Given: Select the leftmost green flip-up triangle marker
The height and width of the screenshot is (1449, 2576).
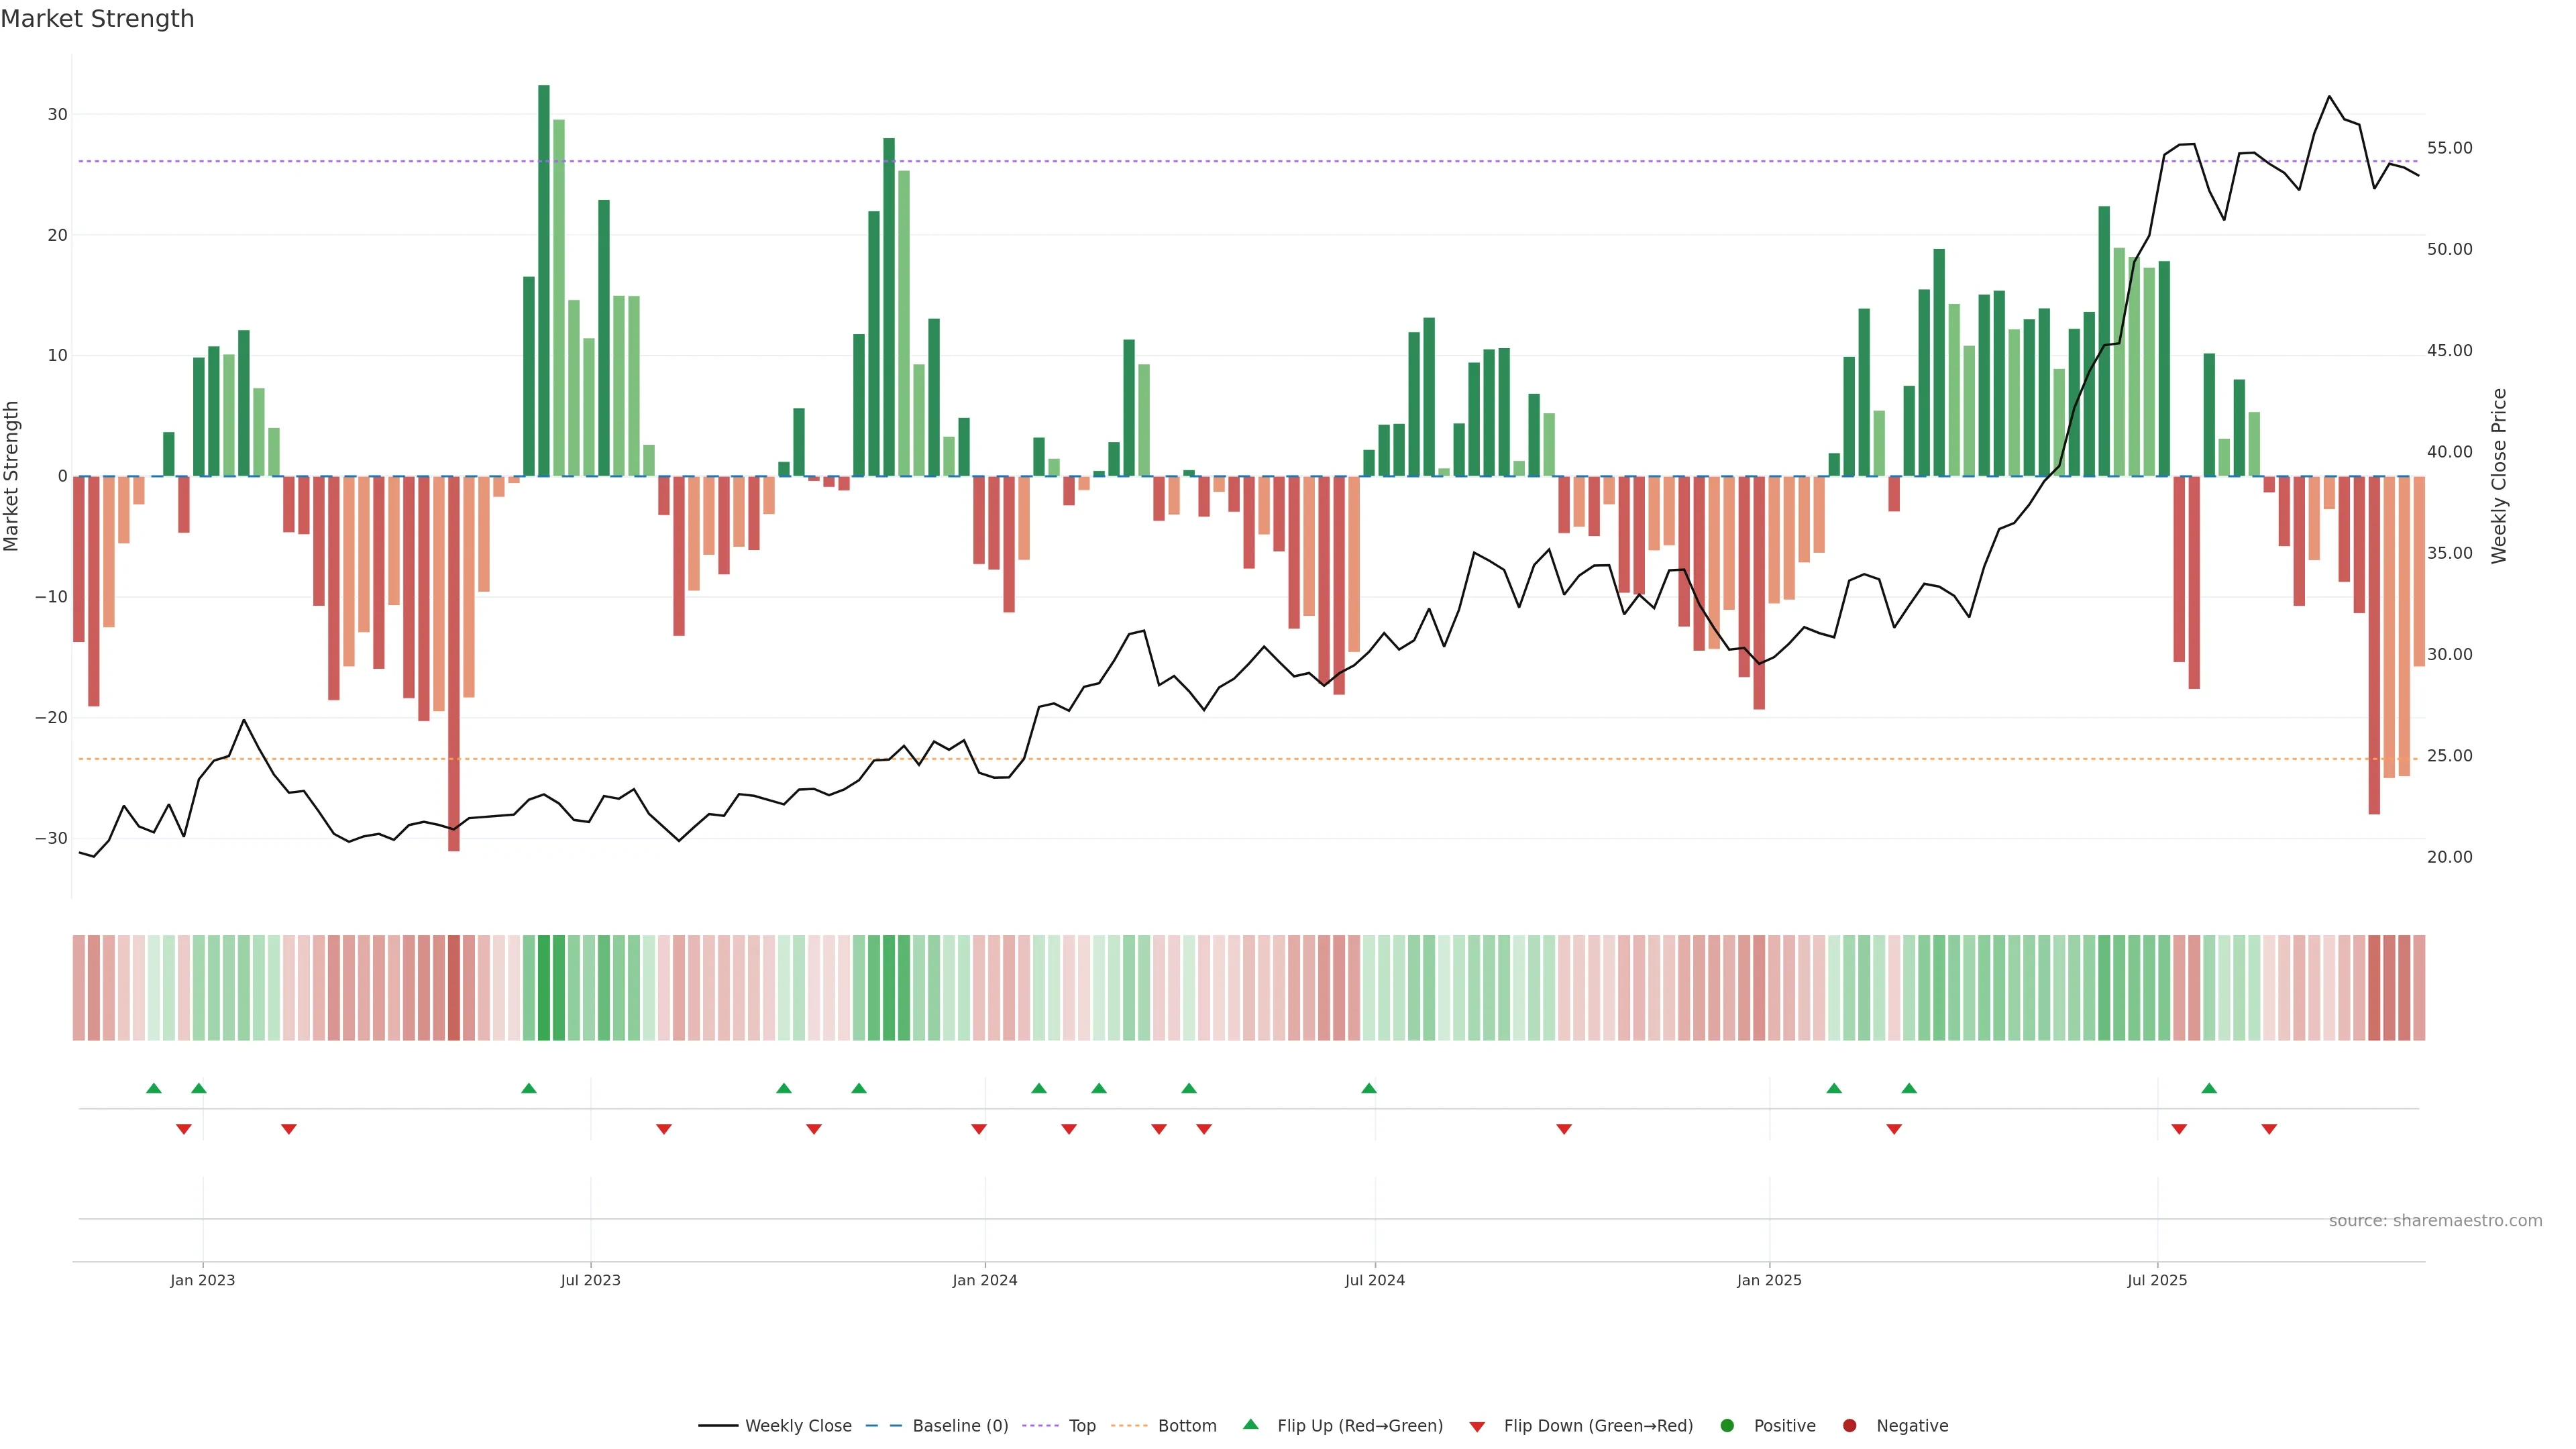Looking at the screenshot, I should pyautogui.click(x=153, y=1088).
